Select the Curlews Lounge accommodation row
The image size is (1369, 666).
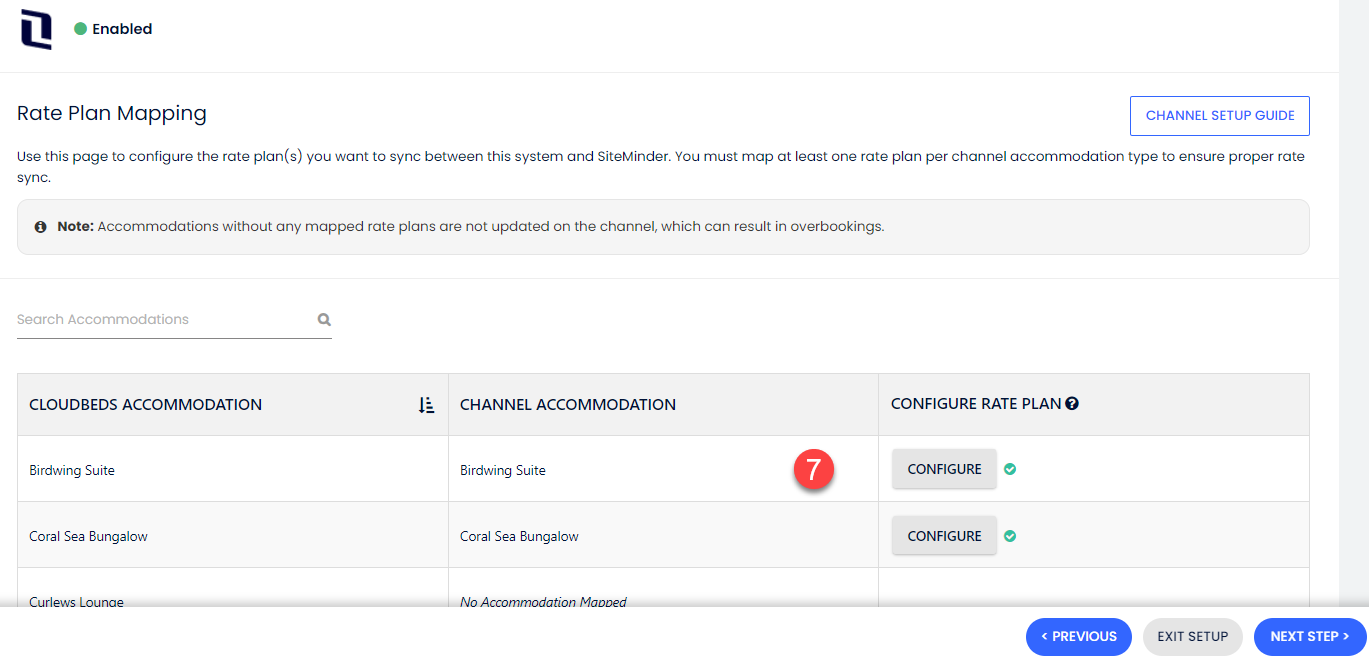[75, 602]
